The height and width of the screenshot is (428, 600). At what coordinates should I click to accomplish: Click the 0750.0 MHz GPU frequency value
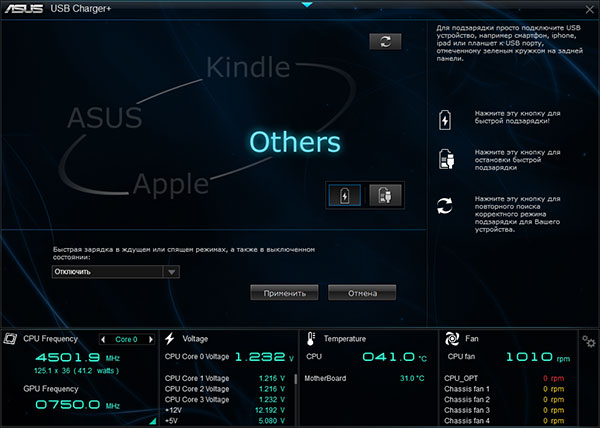click(77, 405)
